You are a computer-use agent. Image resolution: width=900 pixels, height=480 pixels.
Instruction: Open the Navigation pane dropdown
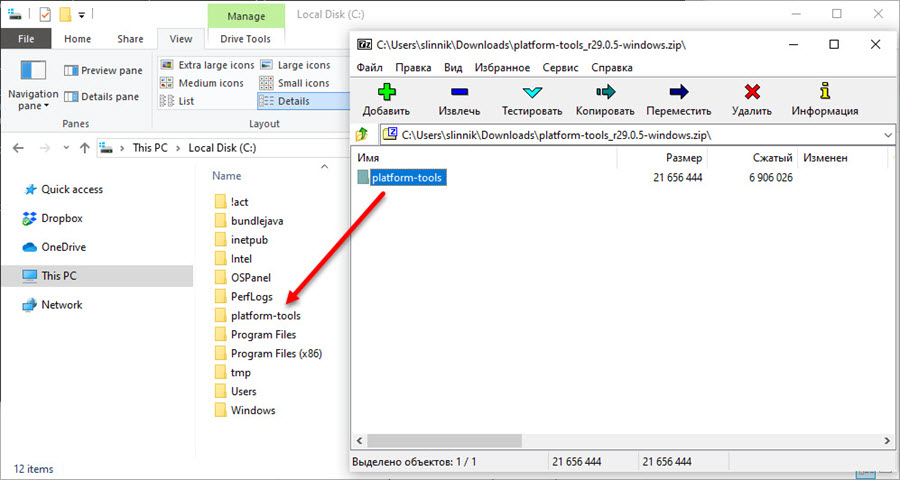(x=33, y=86)
